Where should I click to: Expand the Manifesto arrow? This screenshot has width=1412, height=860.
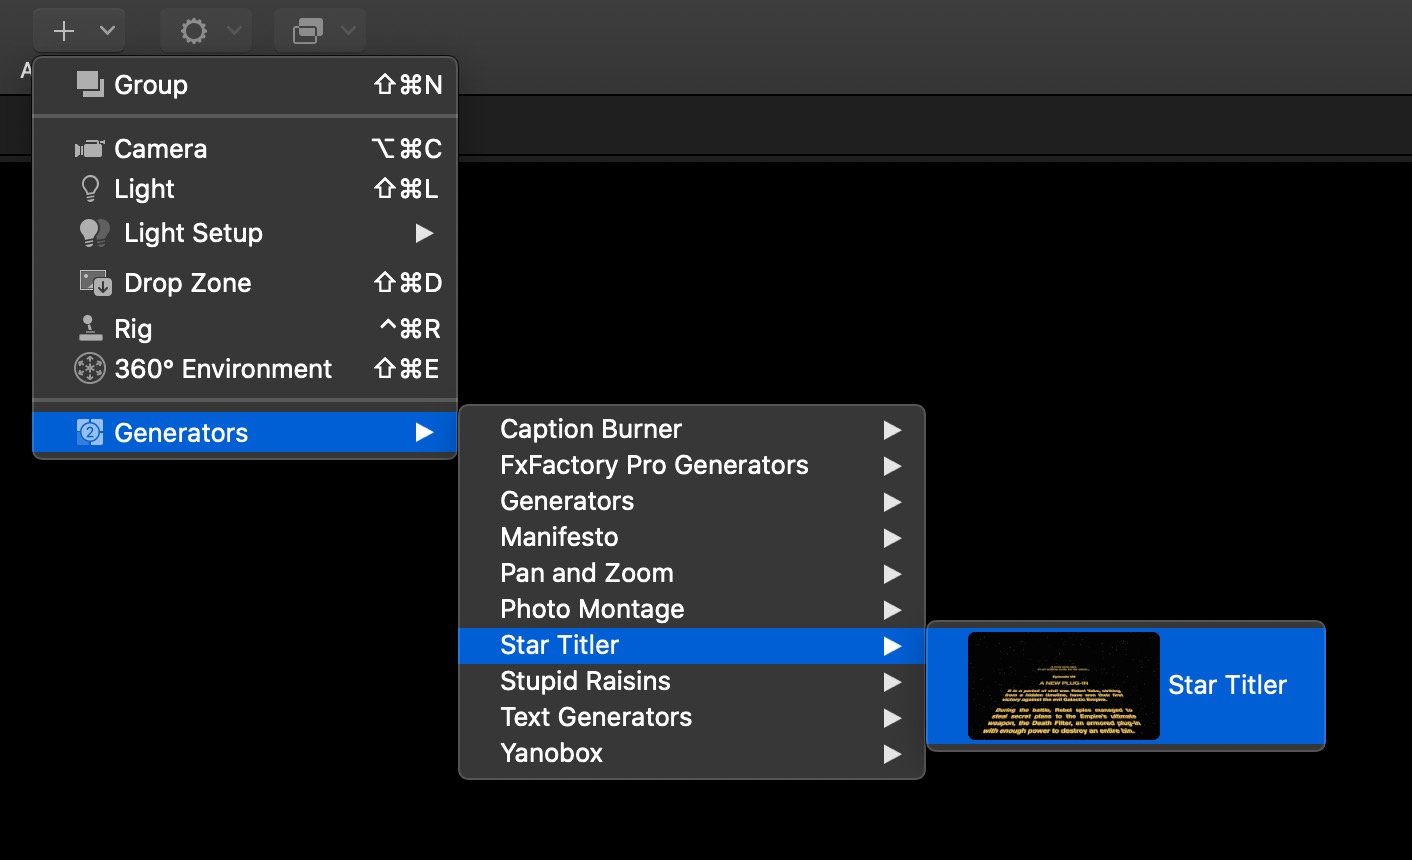coord(892,538)
